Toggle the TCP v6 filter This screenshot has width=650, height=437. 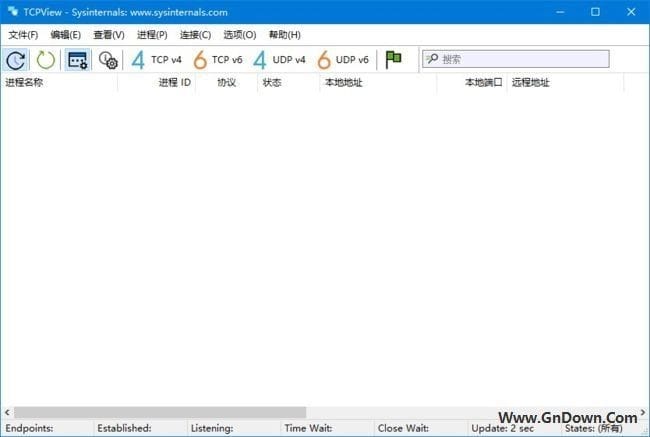coord(218,60)
